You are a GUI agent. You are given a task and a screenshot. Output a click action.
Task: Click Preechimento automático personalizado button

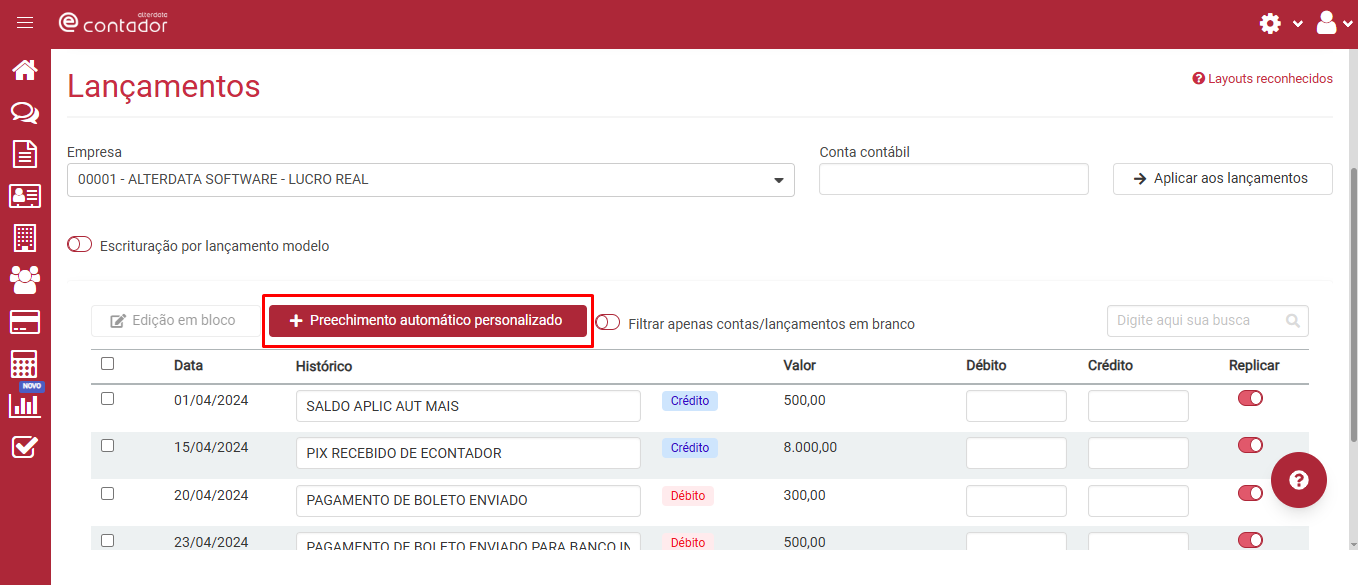[428, 321]
